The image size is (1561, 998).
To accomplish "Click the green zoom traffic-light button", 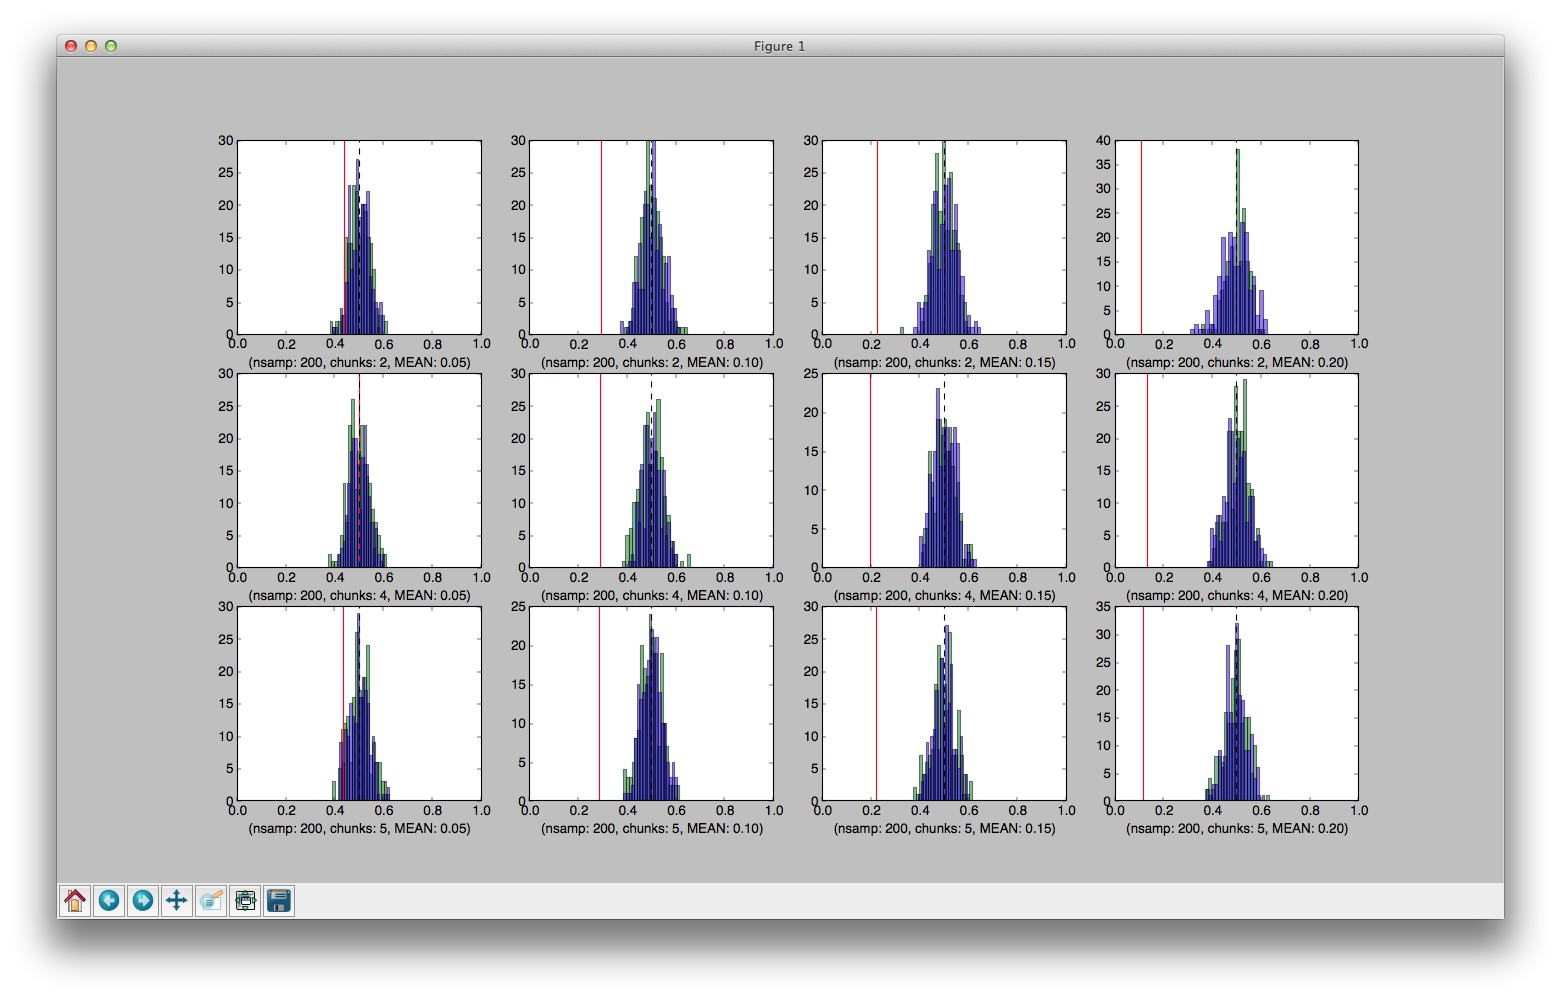I will click(111, 46).
